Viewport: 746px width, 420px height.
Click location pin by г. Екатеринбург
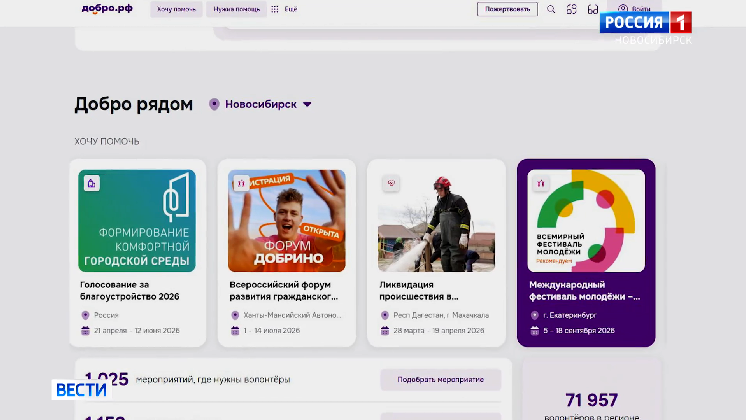coord(535,315)
